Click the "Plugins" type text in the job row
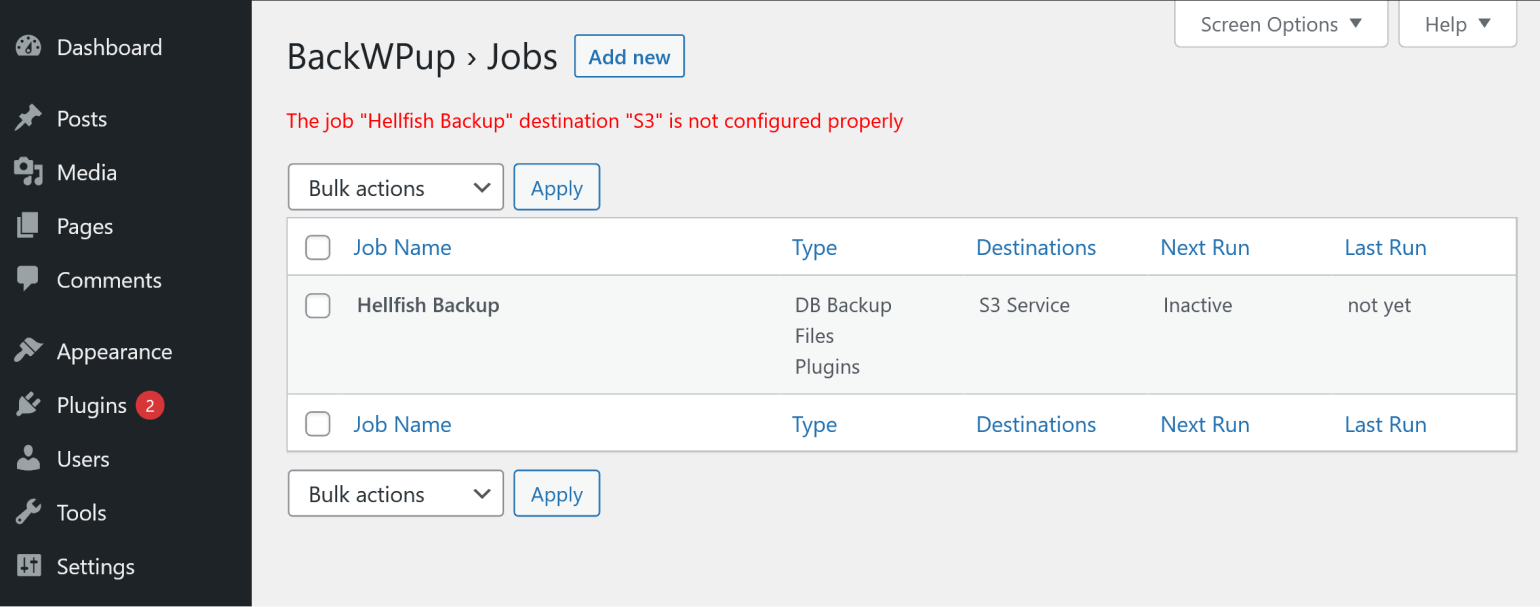The width and height of the screenshot is (1540, 607). click(x=827, y=367)
